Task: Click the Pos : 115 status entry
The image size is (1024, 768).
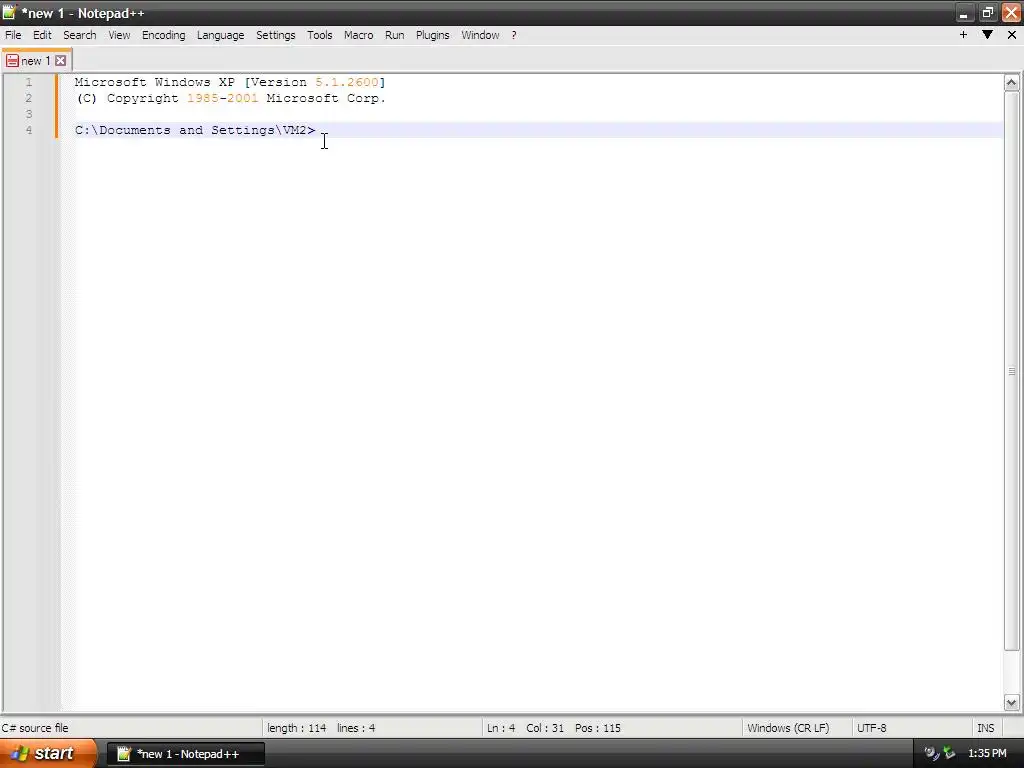Action: click(x=598, y=728)
